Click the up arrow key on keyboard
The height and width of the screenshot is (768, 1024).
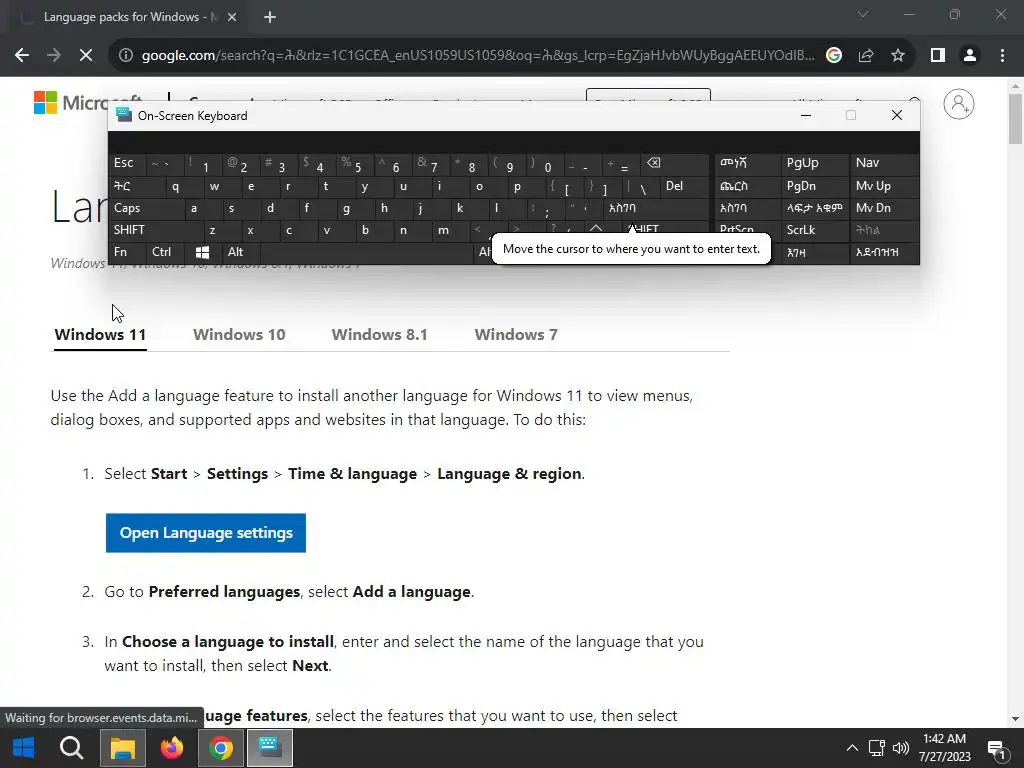[596, 229]
